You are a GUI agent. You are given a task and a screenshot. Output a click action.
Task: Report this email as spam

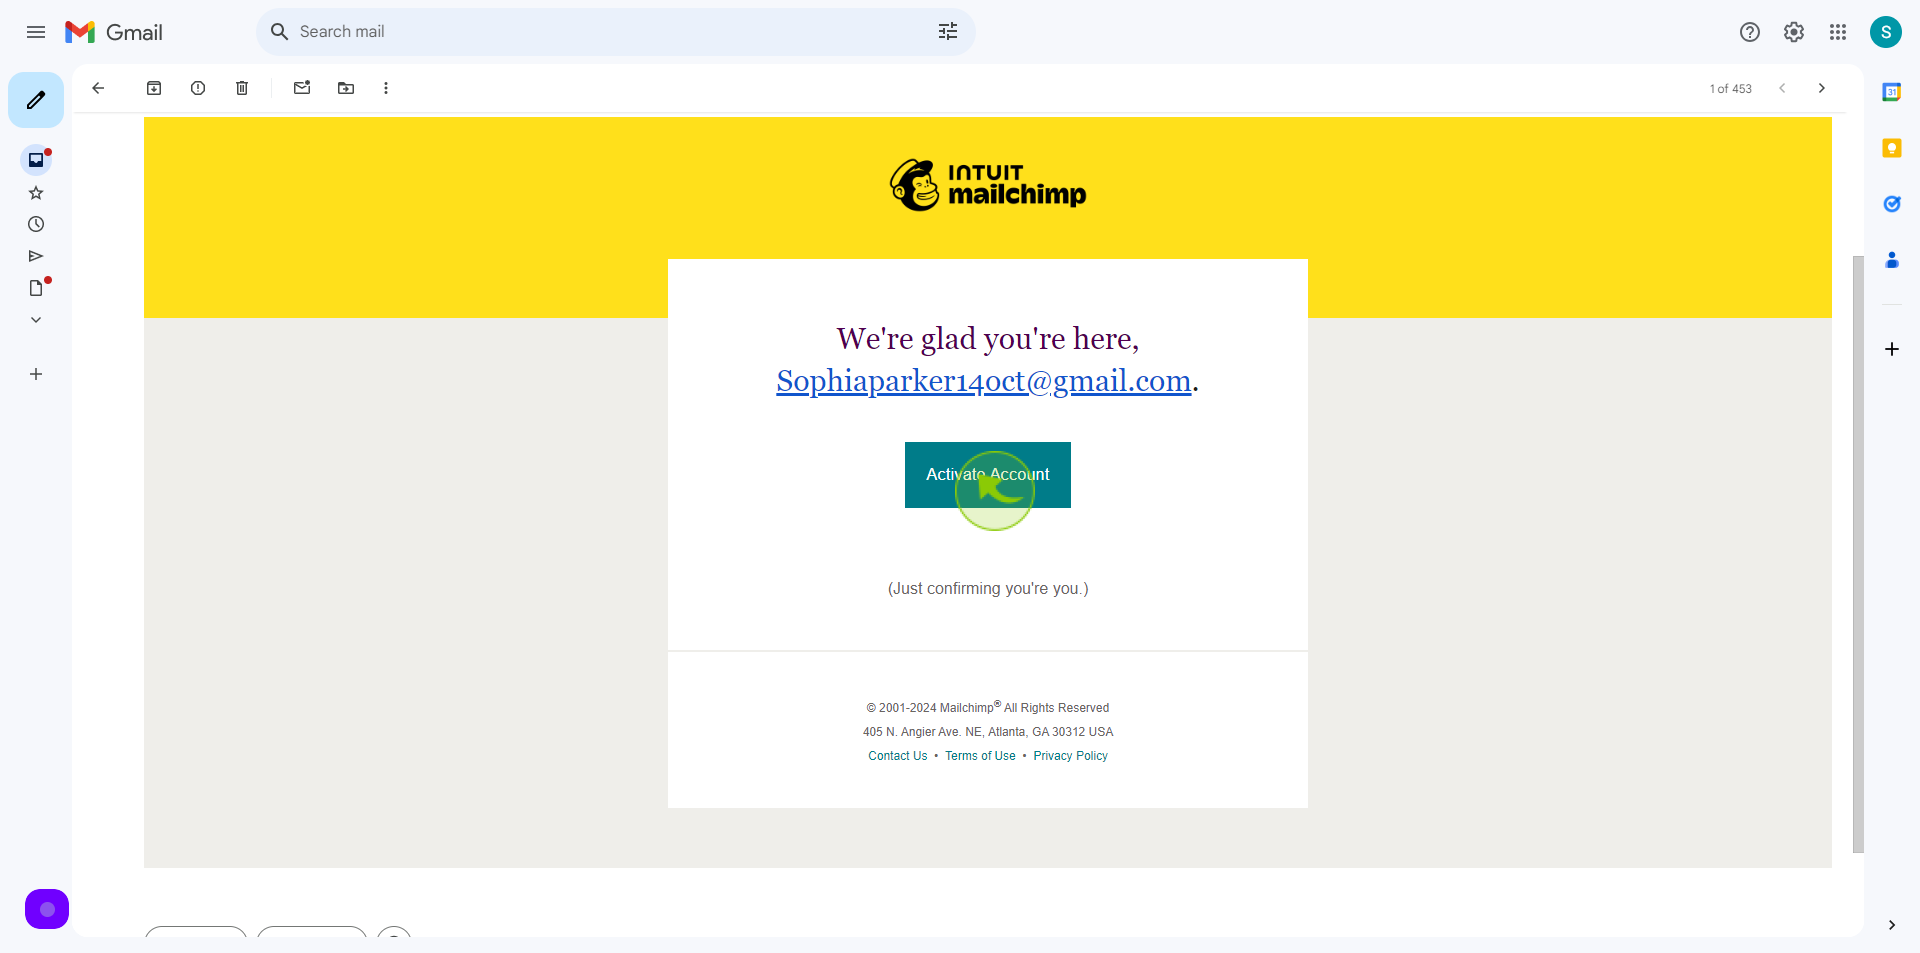(198, 88)
